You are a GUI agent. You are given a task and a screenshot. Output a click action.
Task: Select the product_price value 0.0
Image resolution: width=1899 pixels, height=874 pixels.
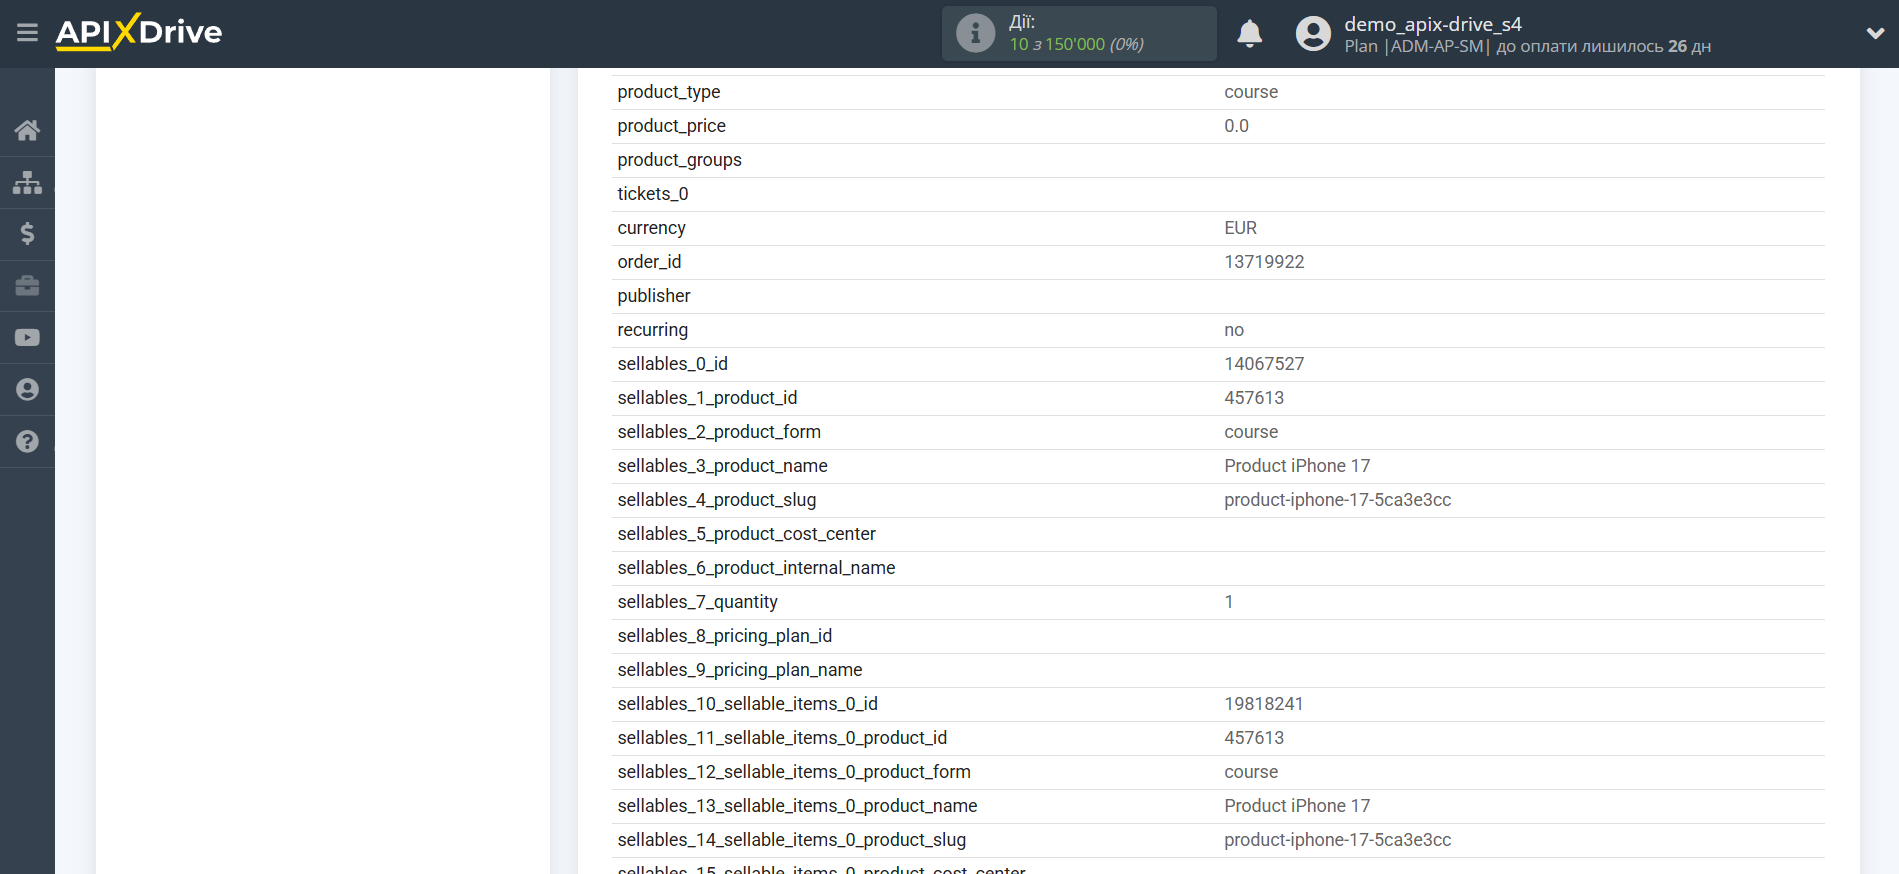pos(1236,126)
